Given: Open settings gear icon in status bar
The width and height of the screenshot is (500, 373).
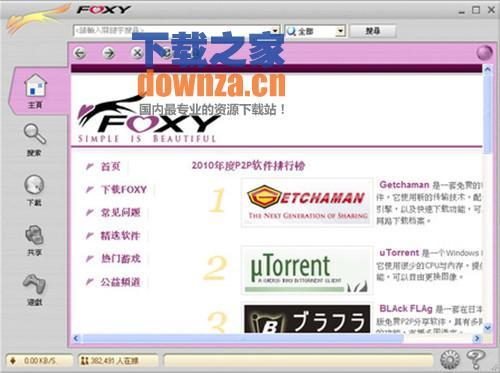Looking at the screenshot, I should pos(450,360).
